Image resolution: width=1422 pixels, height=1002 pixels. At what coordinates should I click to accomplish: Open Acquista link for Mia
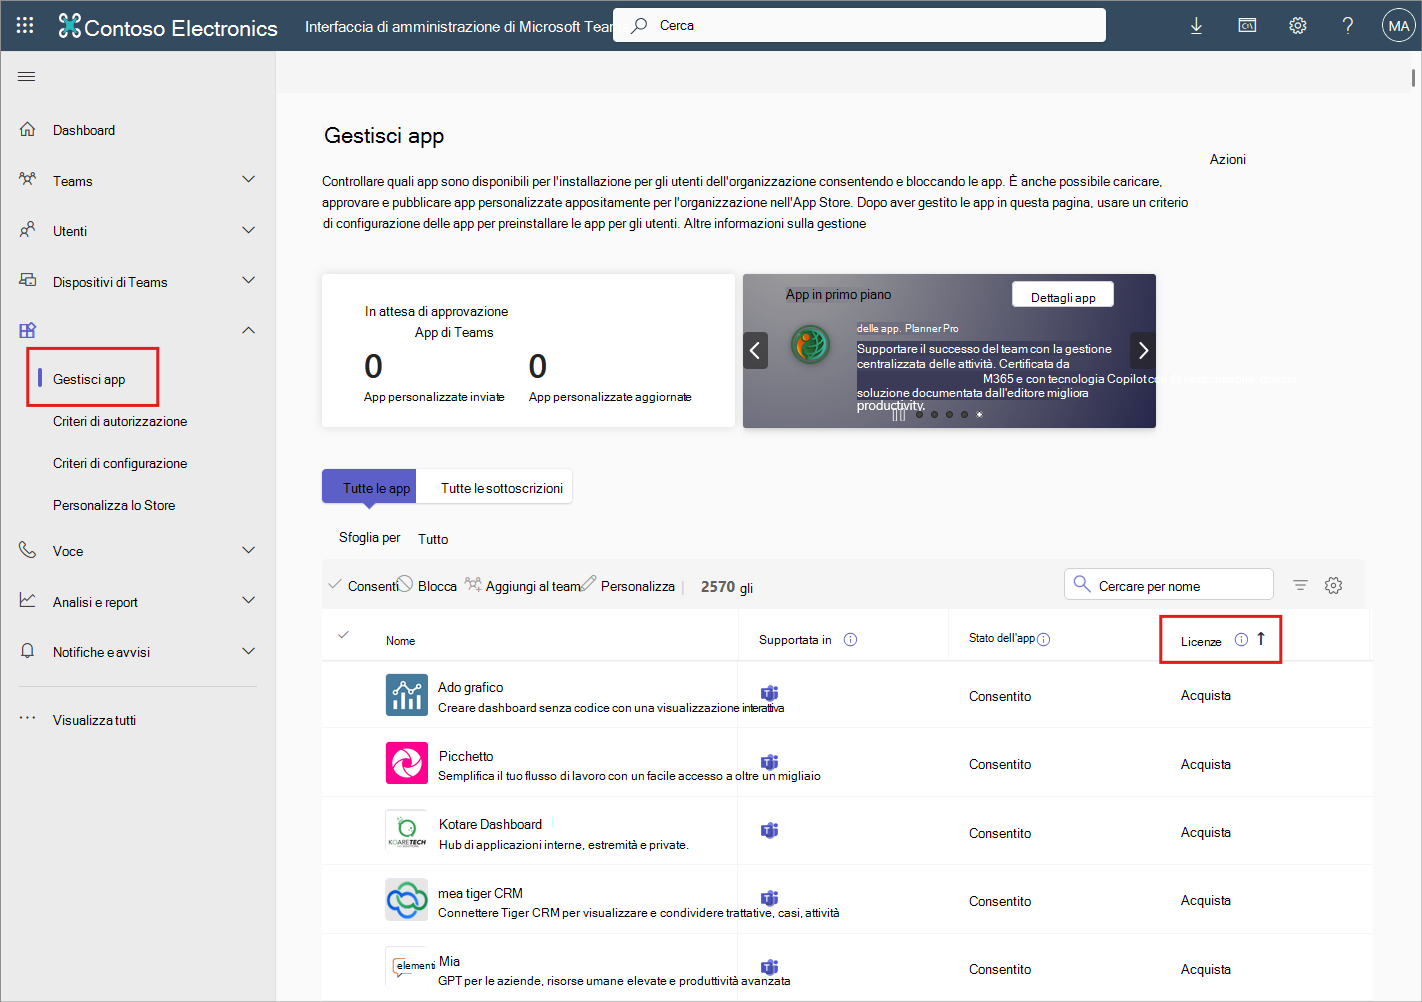[x=1205, y=969]
